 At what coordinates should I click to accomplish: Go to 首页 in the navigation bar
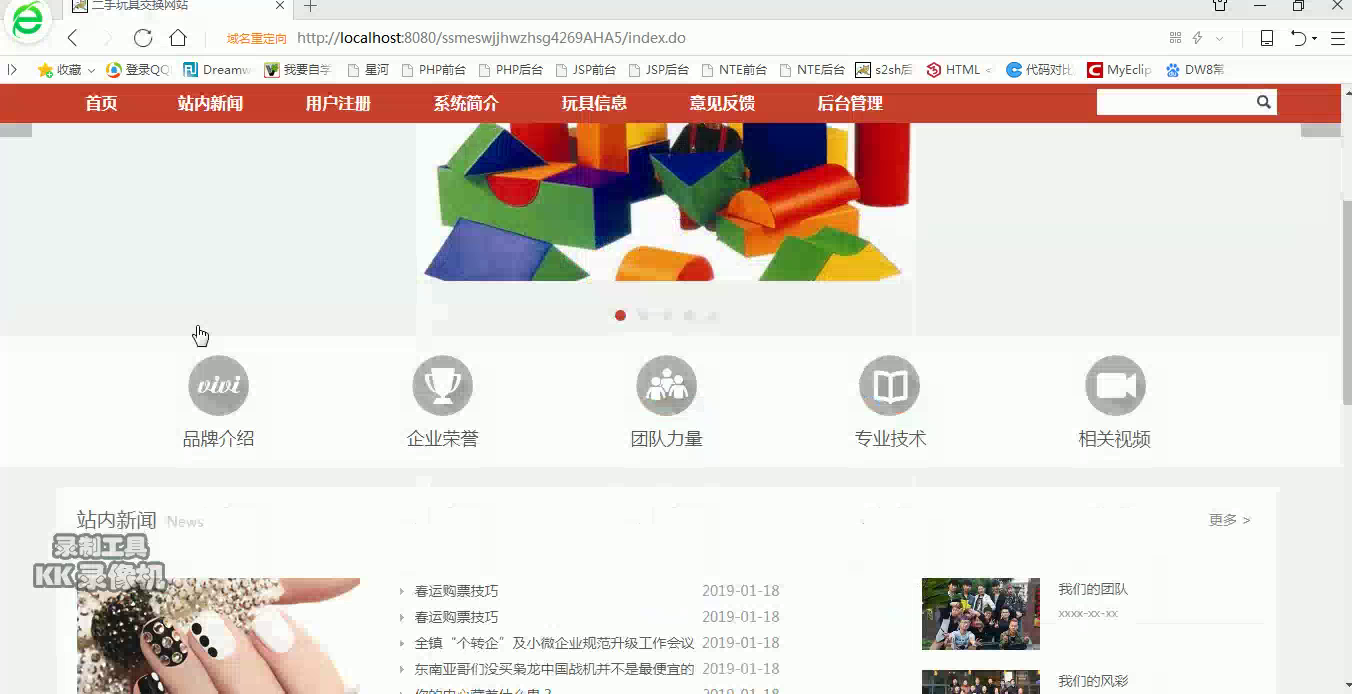tap(101, 103)
